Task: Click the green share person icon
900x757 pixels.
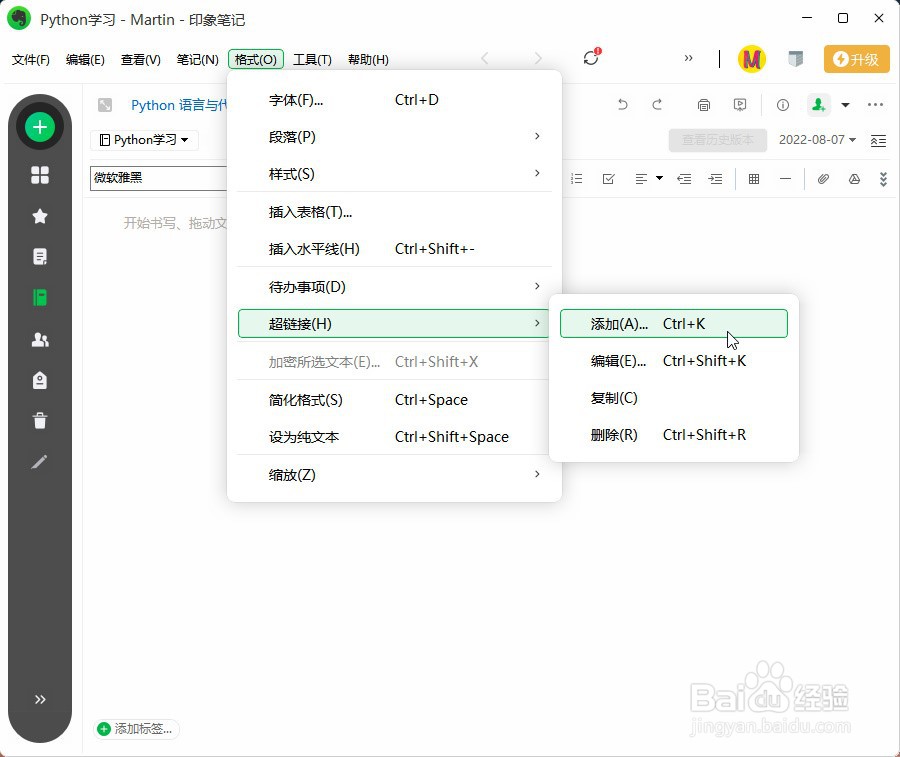Action: pyautogui.click(x=818, y=105)
